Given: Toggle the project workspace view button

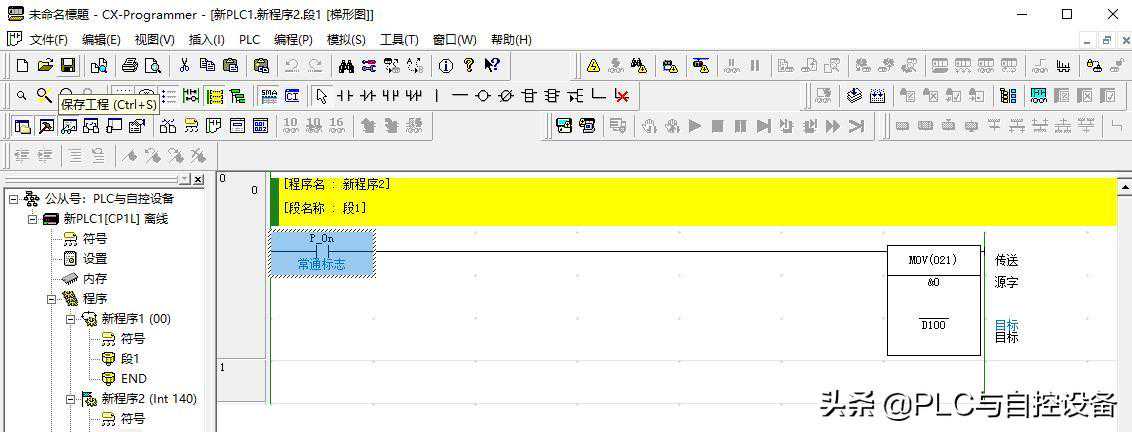Looking at the screenshot, I should [22, 126].
